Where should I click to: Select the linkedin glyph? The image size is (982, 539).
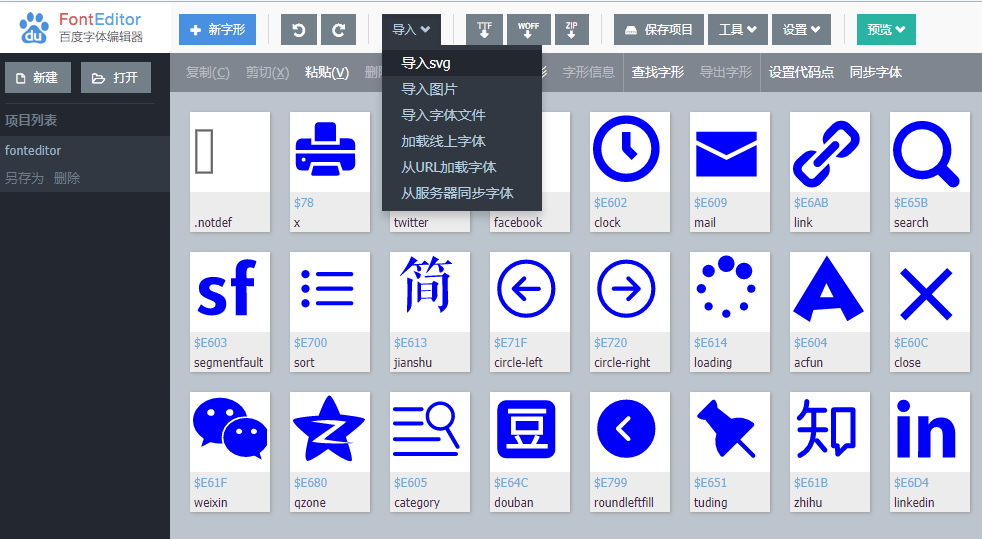(x=929, y=452)
